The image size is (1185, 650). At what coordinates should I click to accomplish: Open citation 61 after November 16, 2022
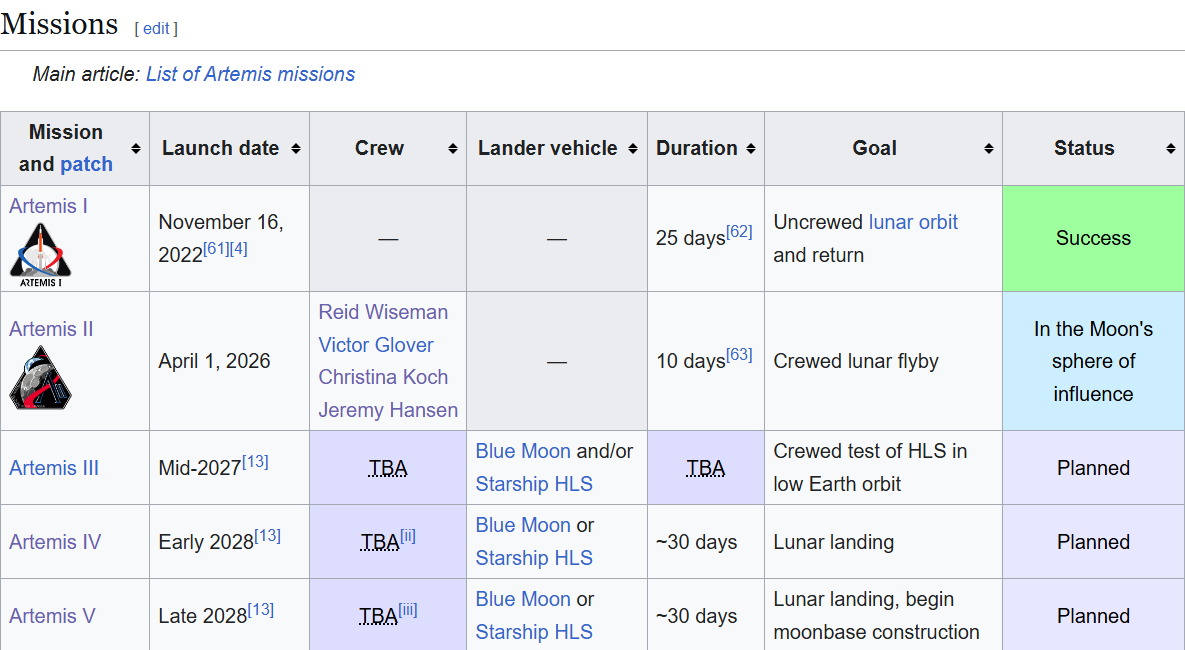point(215,249)
